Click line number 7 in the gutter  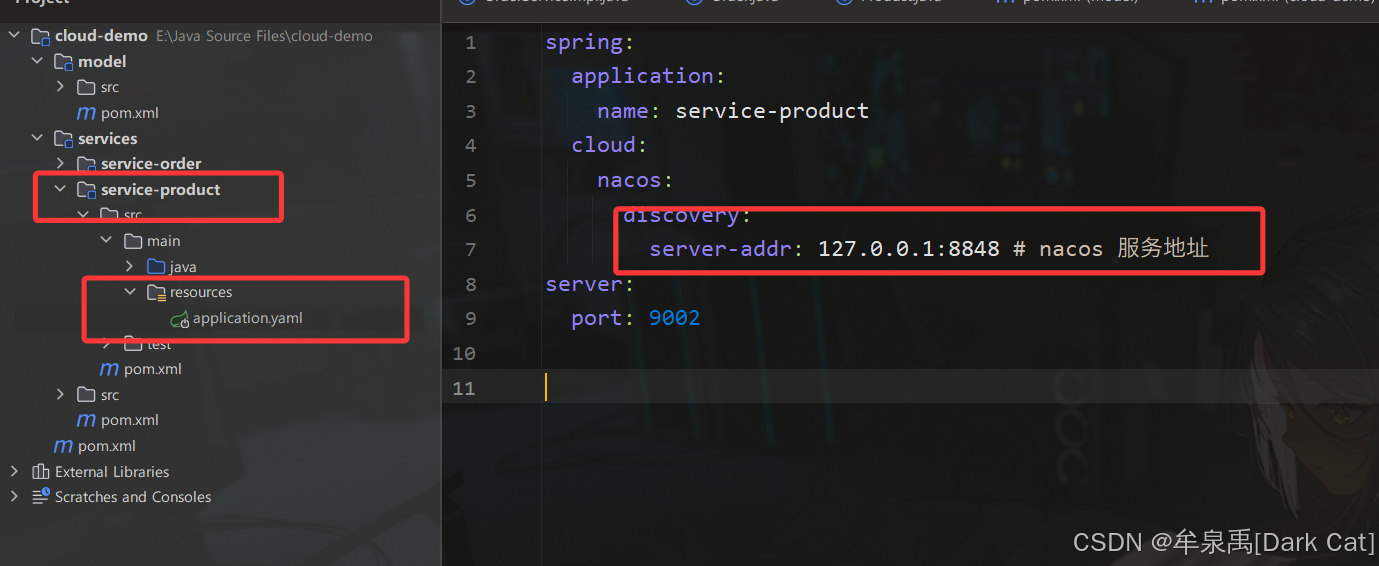coord(470,249)
